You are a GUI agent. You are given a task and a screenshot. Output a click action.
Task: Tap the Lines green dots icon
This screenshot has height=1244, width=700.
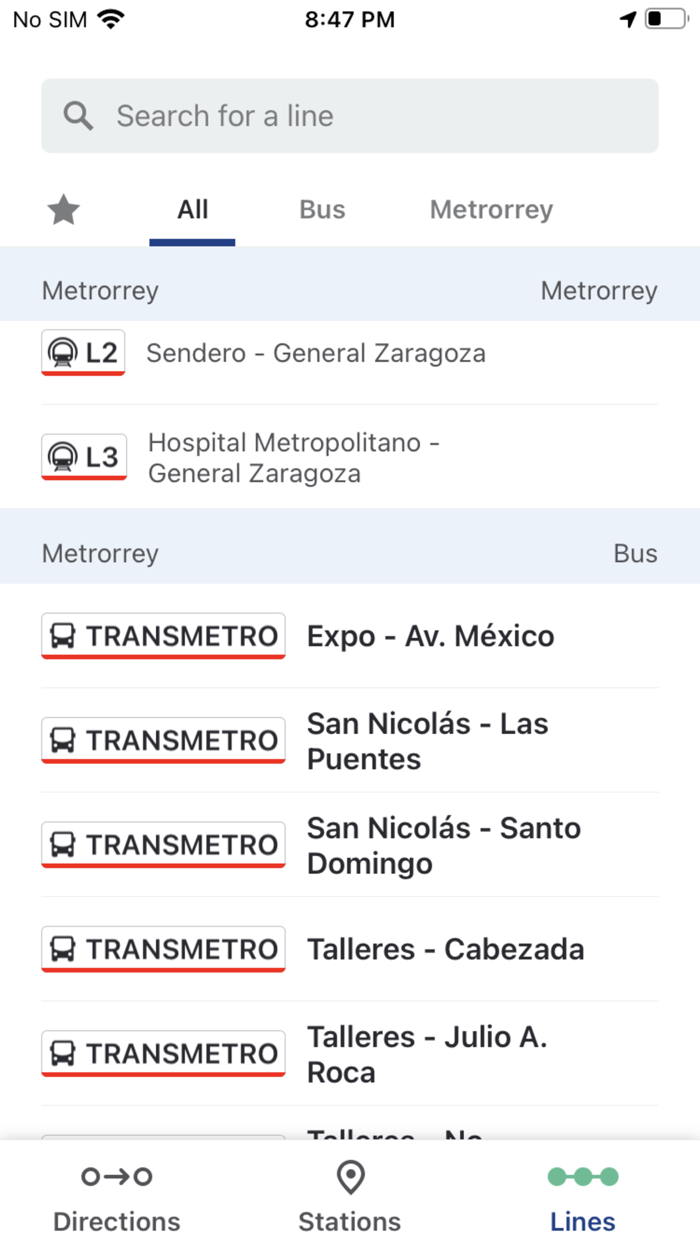583,1177
